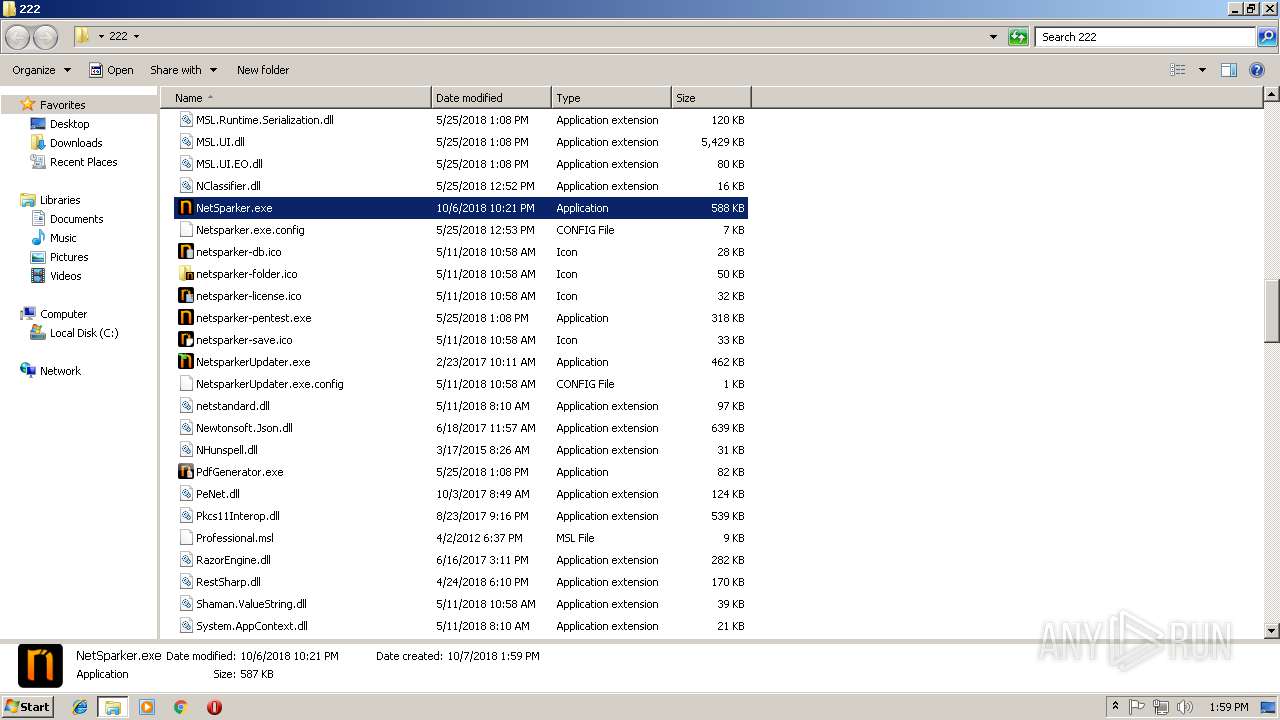Change the view with the views icon
This screenshot has height=720, width=1280.
tap(1178, 70)
